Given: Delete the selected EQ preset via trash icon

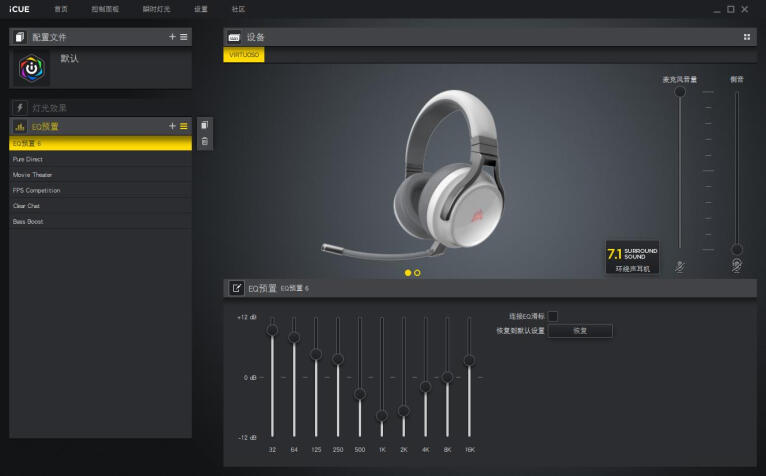Looking at the screenshot, I should pos(204,142).
